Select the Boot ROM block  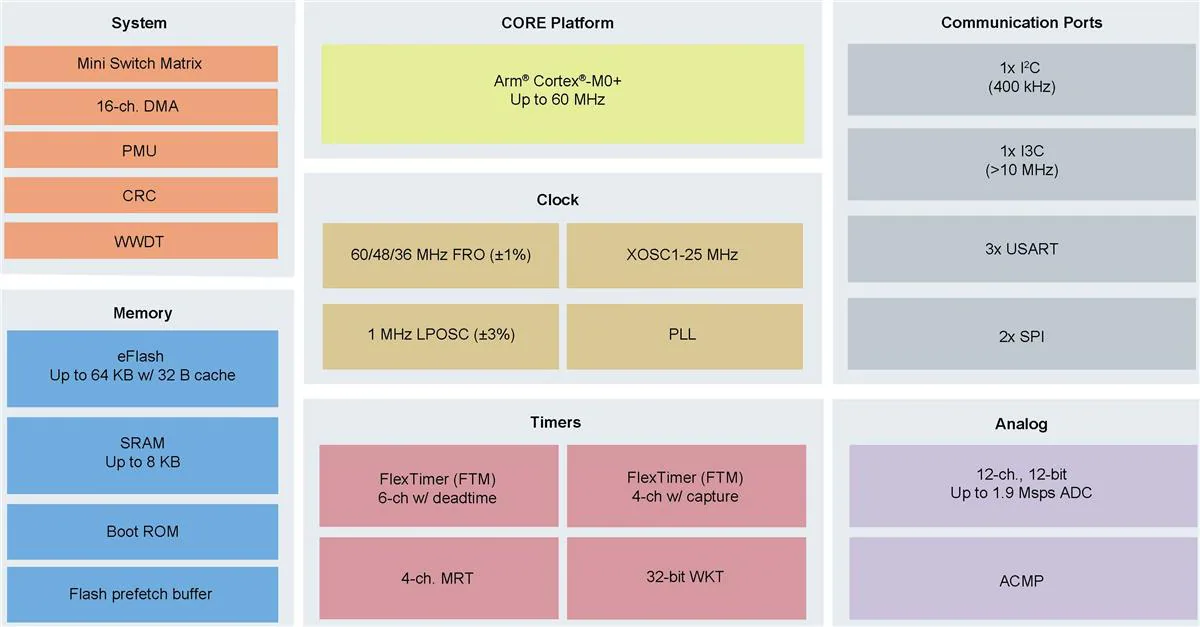pyautogui.click(x=143, y=531)
